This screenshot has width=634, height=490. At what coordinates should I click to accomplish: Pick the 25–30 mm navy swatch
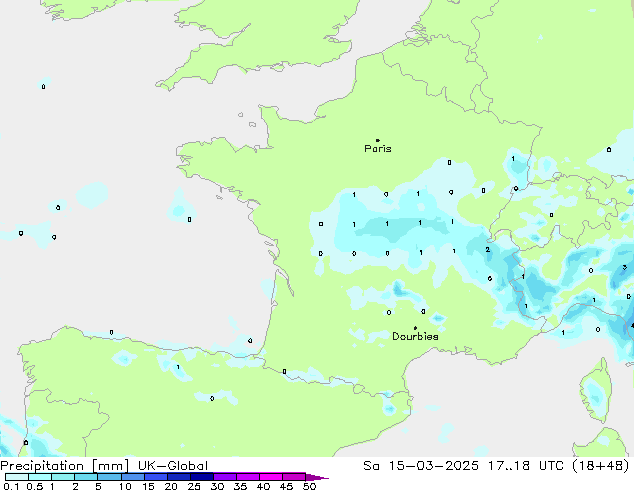tap(201, 477)
